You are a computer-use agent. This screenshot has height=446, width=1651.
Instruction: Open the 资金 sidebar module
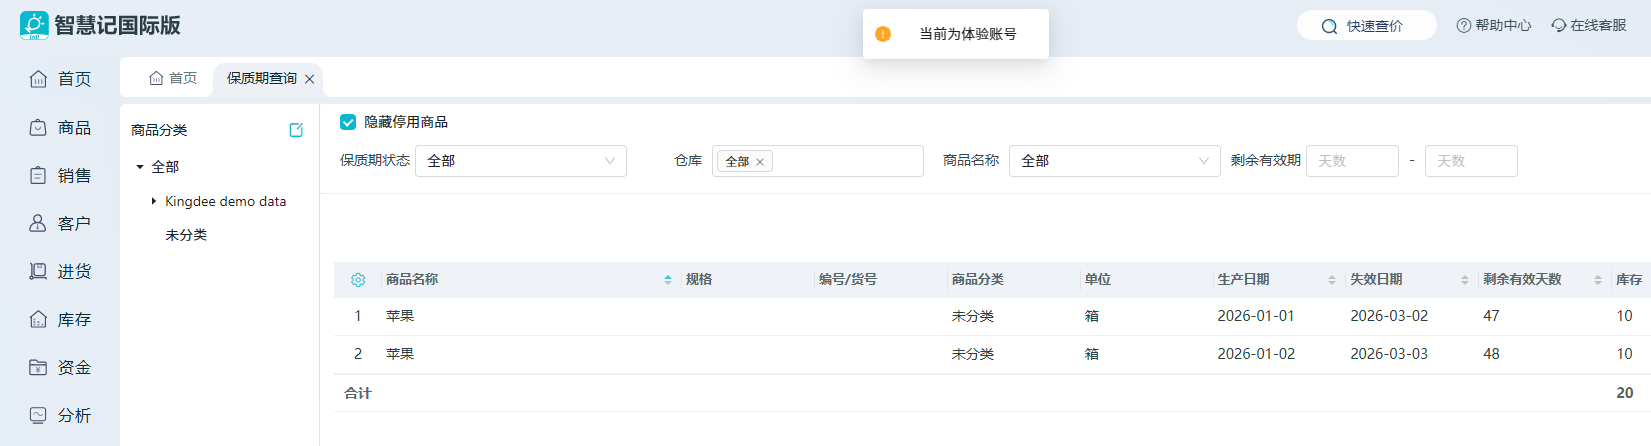[60, 367]
